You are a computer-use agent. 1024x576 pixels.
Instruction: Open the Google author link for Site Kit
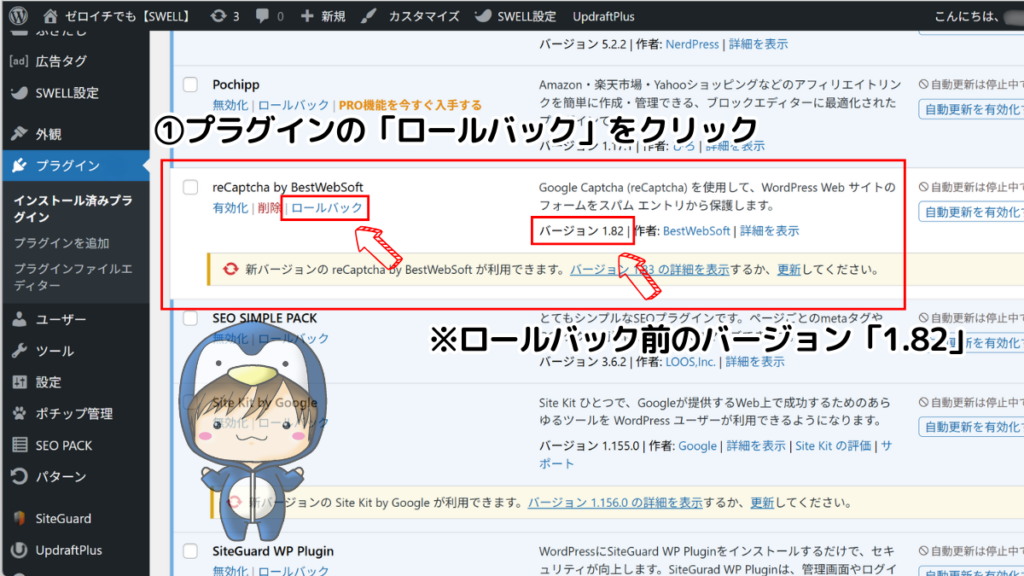click(697, 445)
